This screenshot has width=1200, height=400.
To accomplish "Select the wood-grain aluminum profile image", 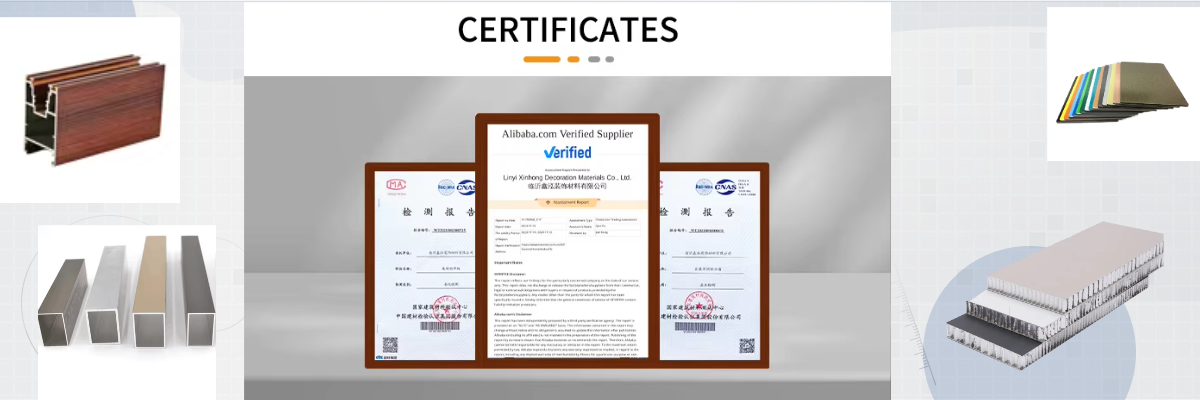I will pos(92,108).
